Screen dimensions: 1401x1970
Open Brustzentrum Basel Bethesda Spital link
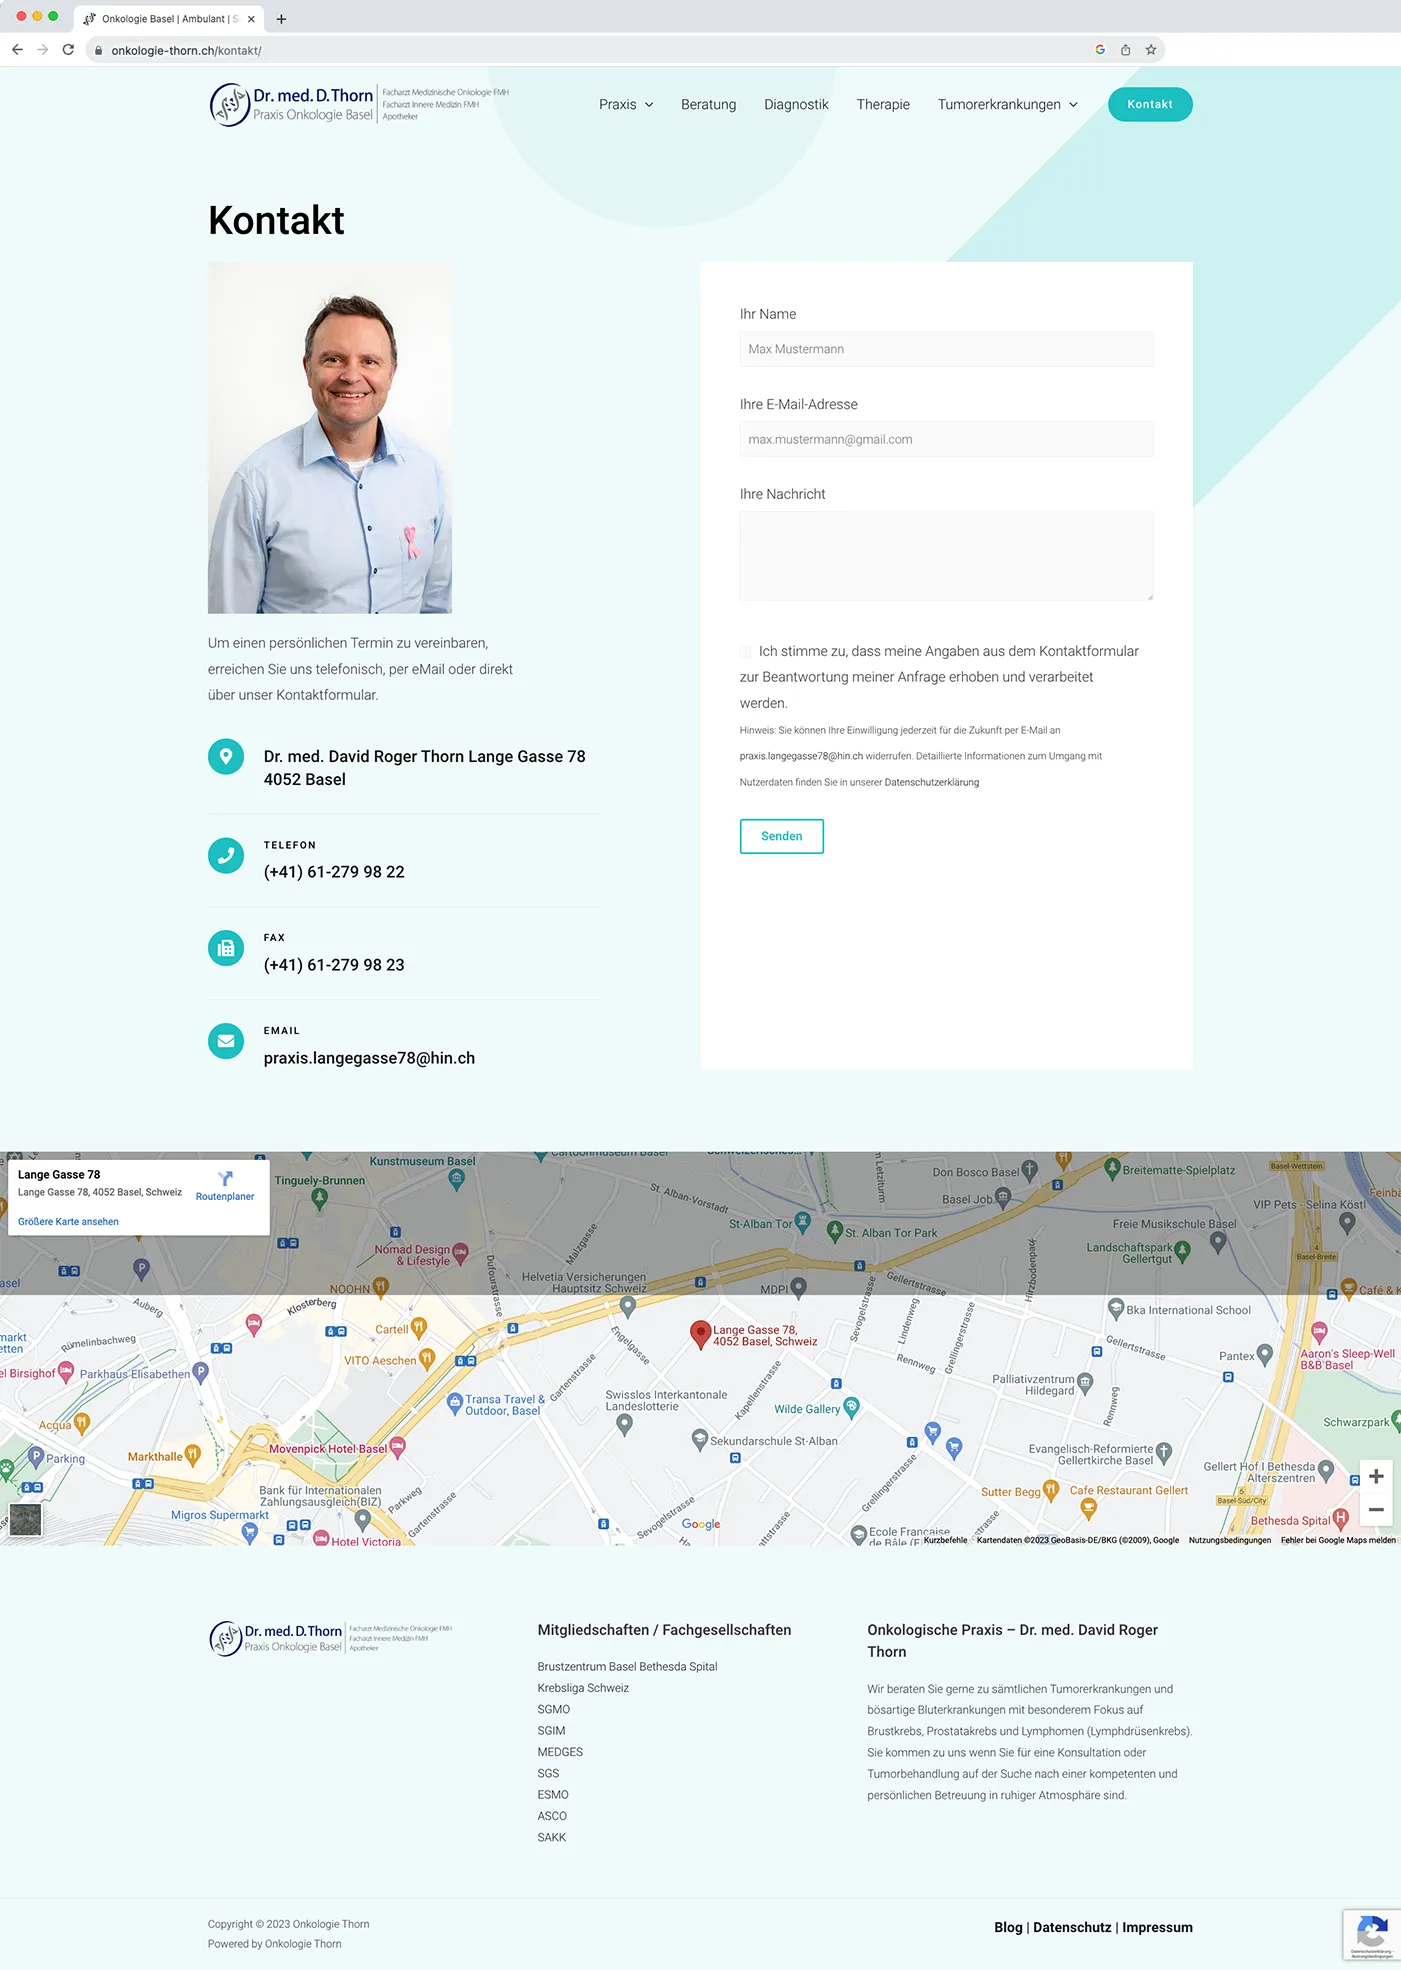[627, 1667]
